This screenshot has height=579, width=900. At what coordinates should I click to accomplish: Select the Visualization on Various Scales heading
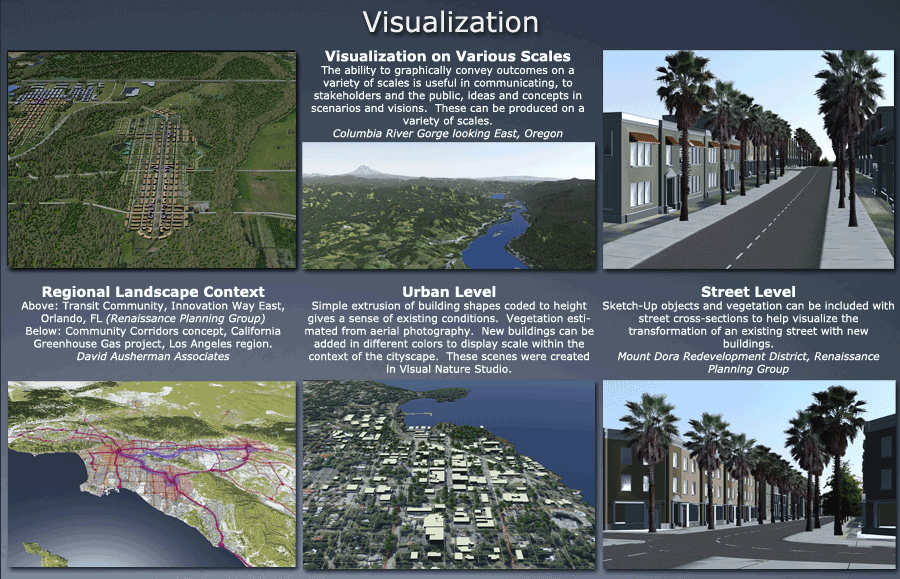[x=448, y=56]
